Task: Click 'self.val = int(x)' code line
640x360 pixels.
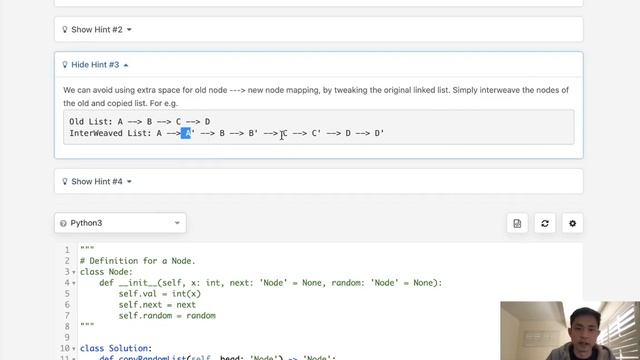Action: tap(160, 294)
